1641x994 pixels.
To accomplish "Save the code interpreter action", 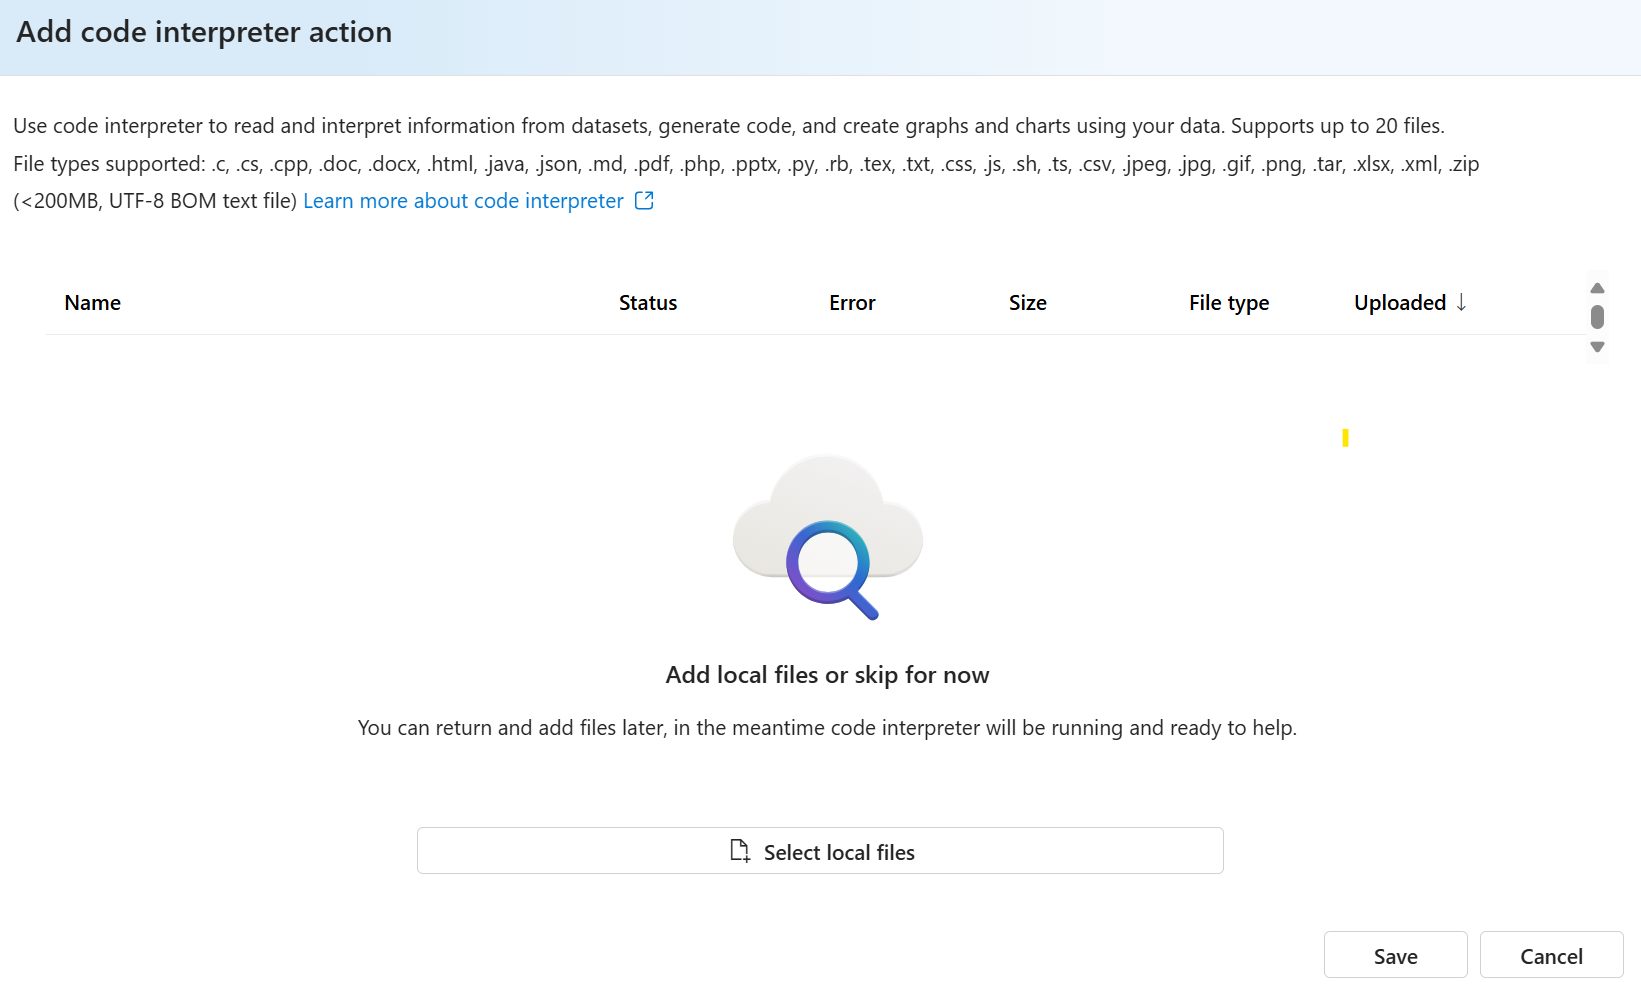I will point(1395,955).
